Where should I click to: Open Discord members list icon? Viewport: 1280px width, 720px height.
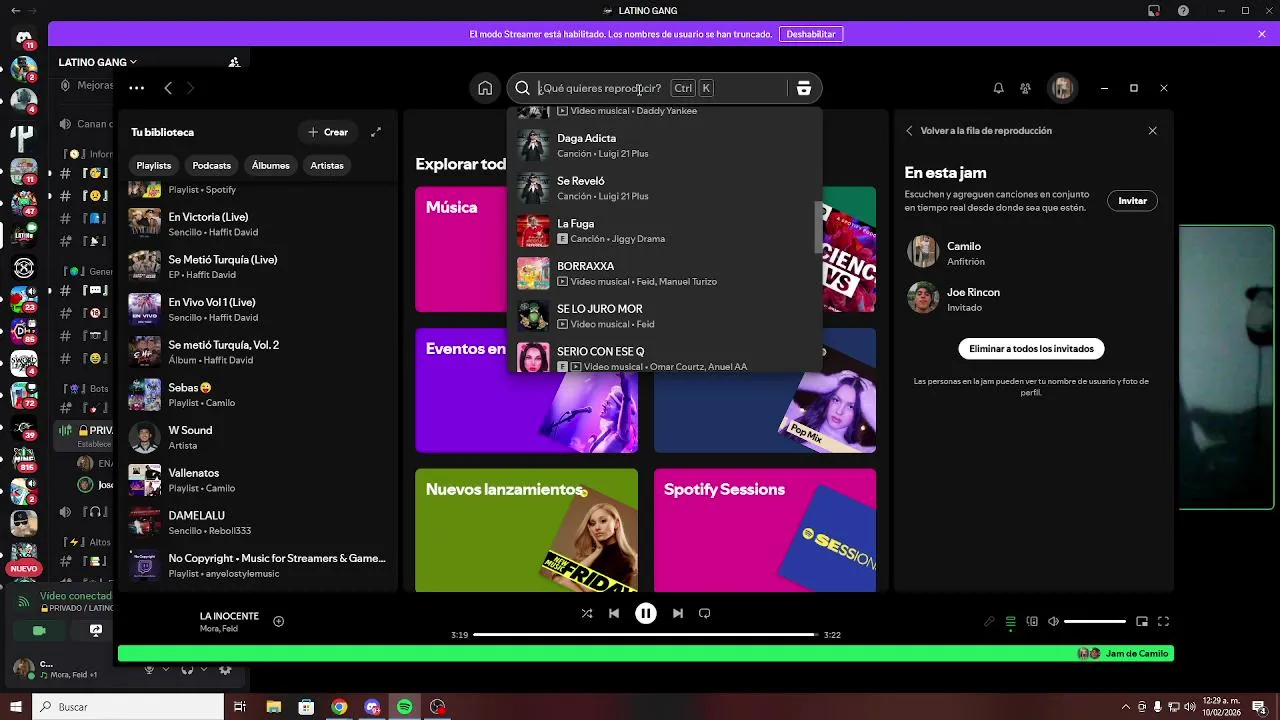[x=234, y=62]
